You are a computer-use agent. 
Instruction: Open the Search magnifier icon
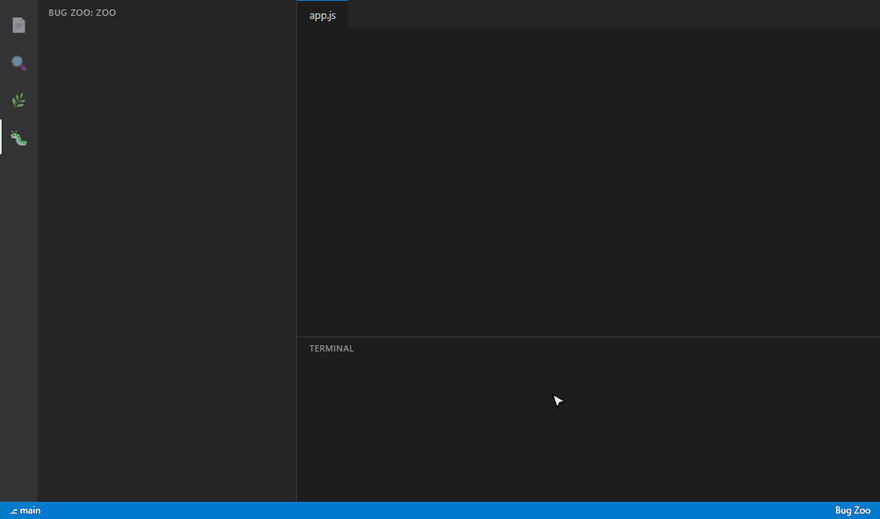click(19, 63)
